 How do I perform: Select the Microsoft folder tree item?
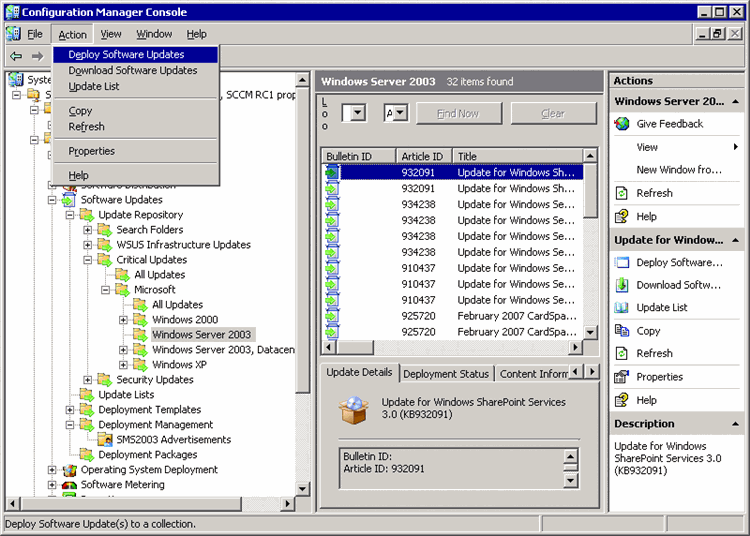point(154,290)
